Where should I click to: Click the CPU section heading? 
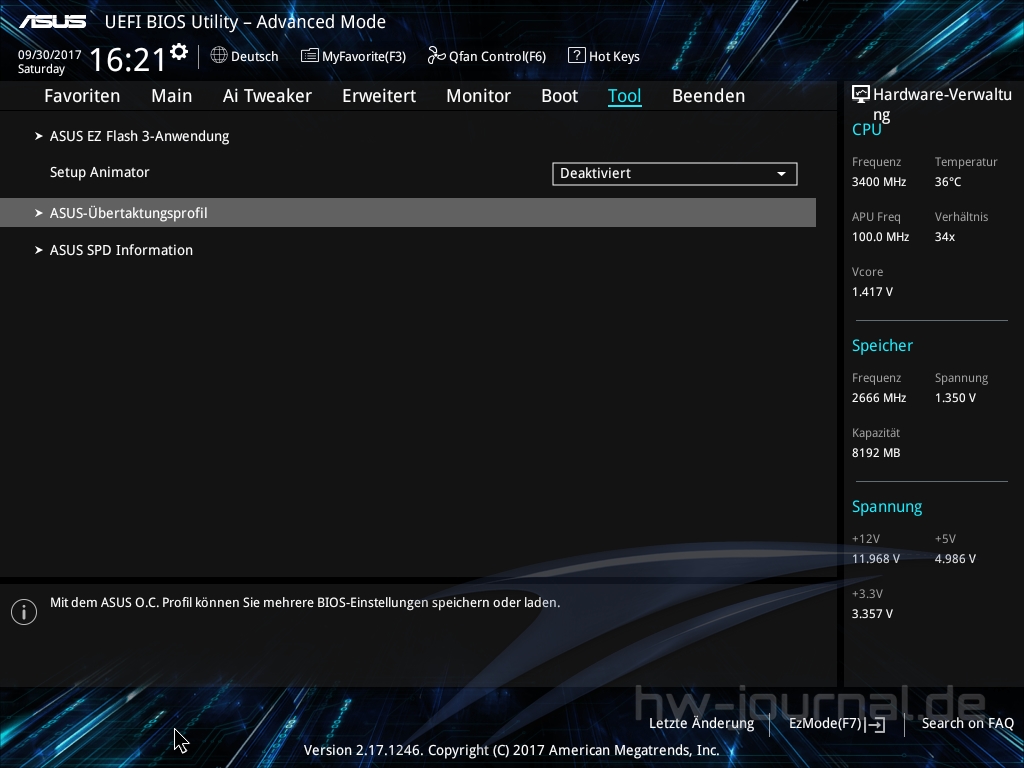867,129
